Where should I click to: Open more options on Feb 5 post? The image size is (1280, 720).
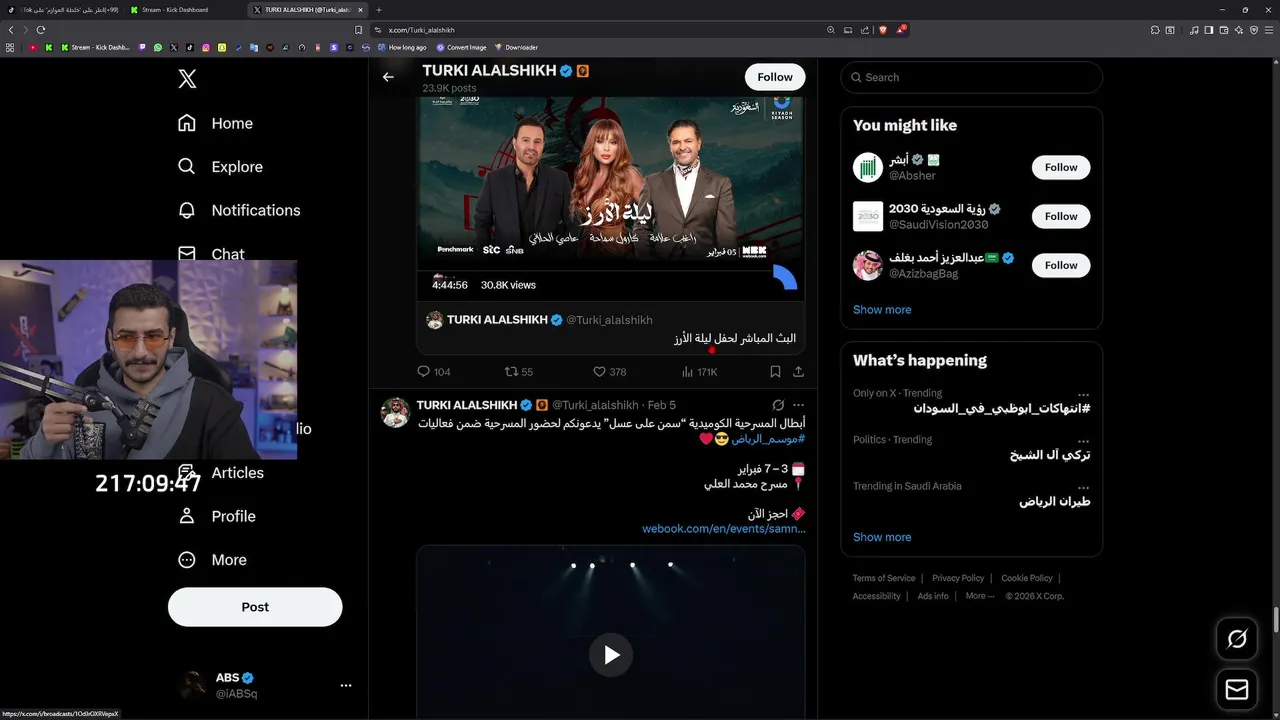tap(799, 405)
